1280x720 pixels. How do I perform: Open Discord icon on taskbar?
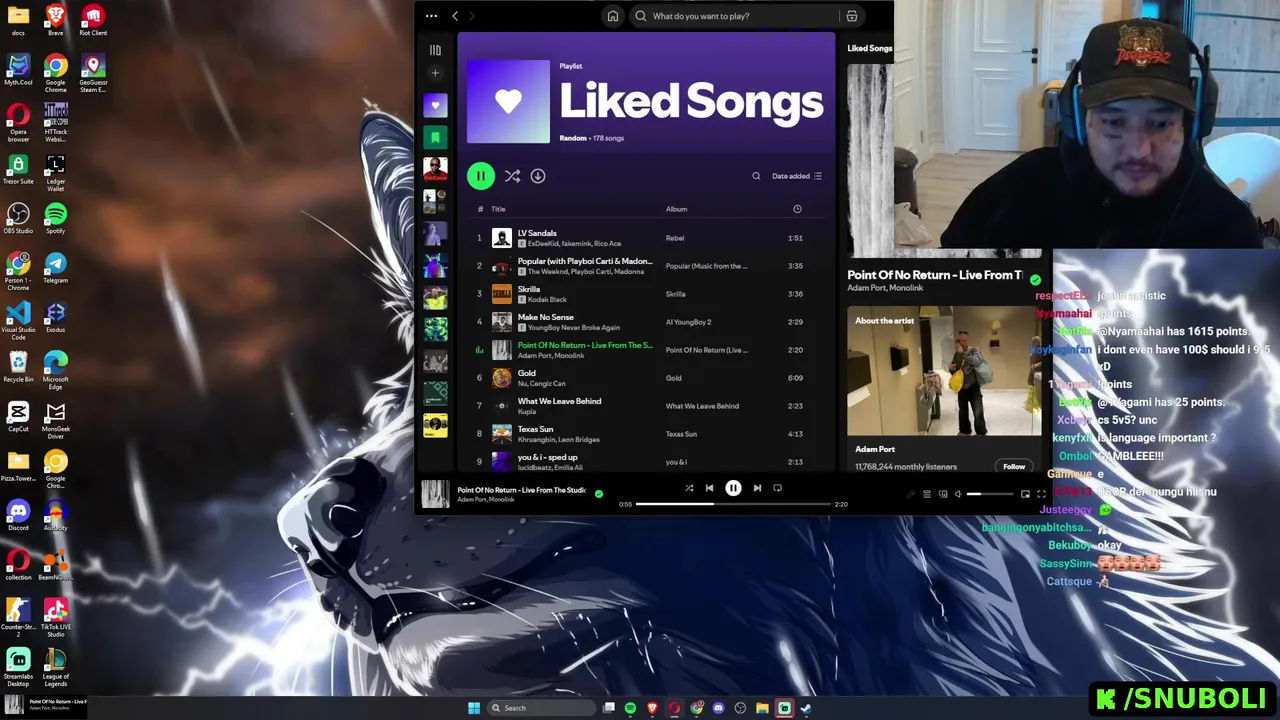coord(718,708)
